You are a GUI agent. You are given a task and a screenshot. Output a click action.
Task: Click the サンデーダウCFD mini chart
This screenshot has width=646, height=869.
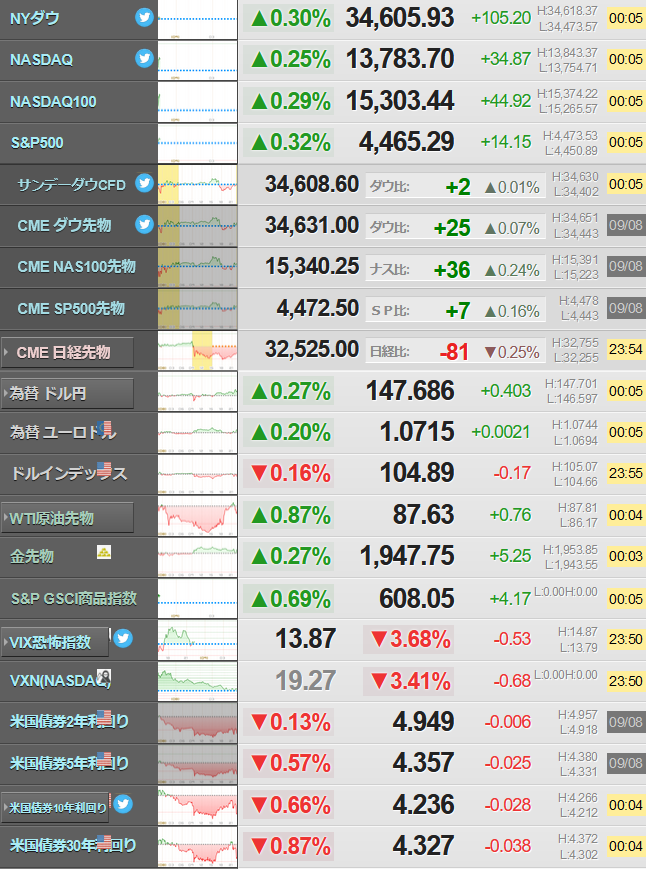point(197,185)
